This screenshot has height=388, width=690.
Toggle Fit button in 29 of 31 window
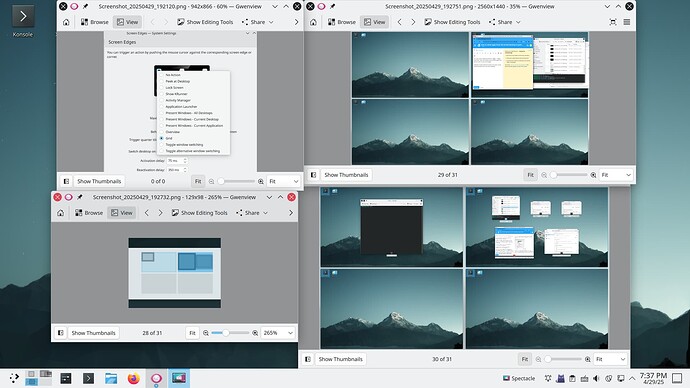click(530, 175)
